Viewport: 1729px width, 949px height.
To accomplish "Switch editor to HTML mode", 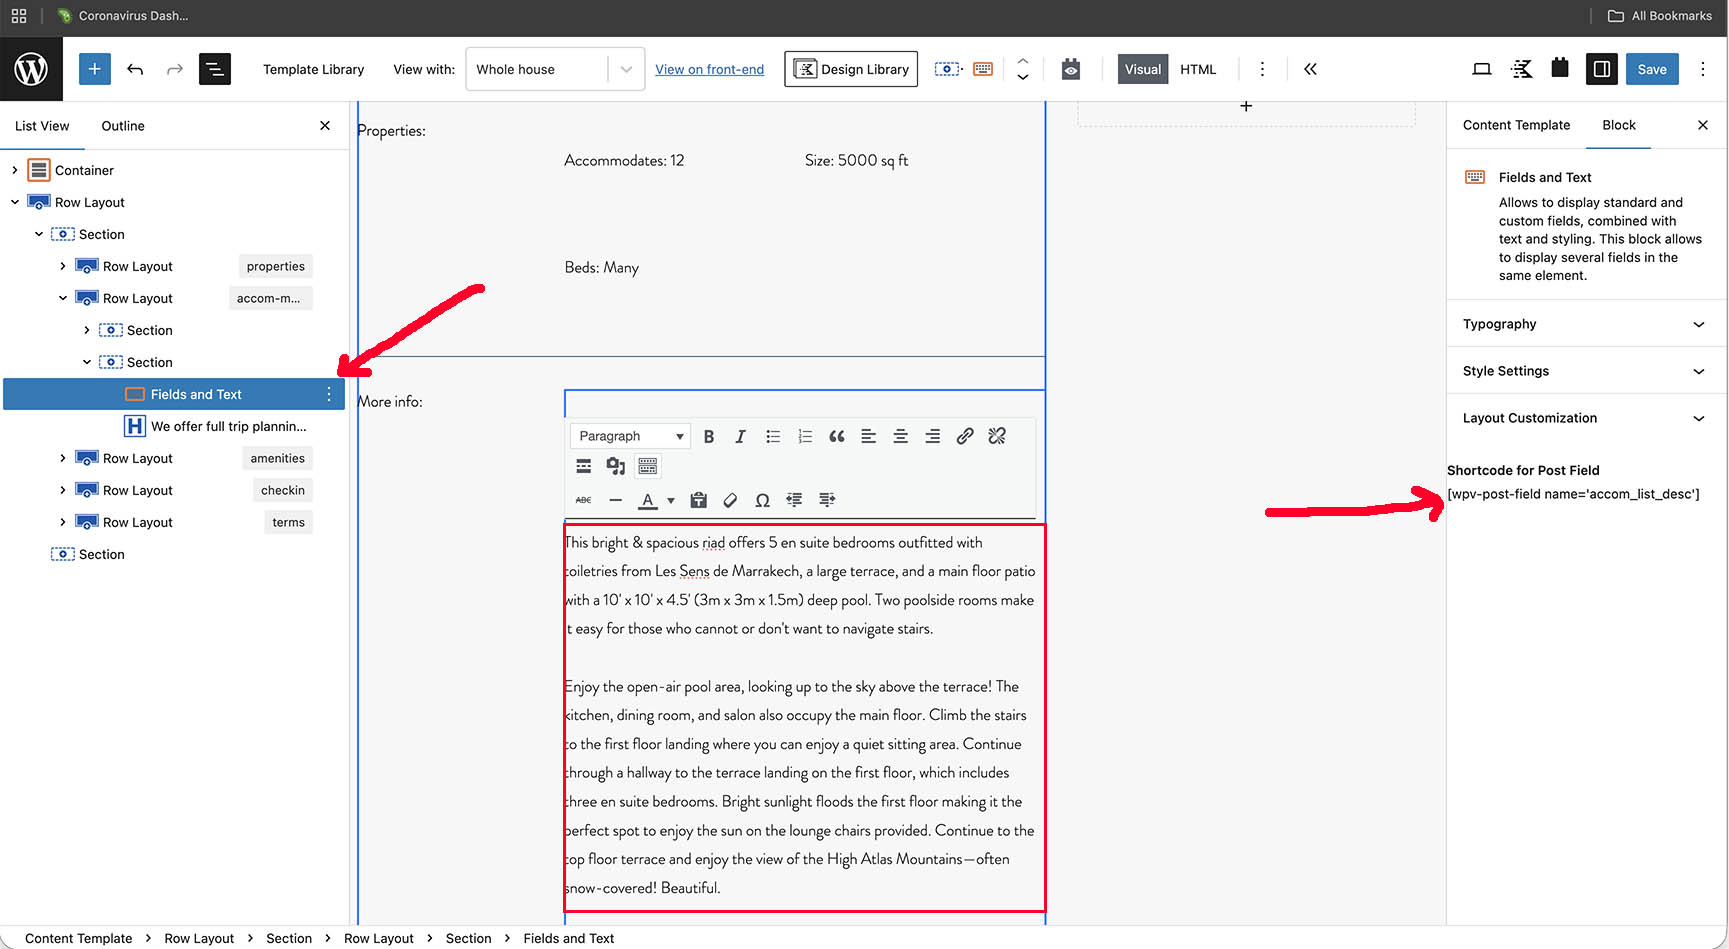I will click(1197, 69).
